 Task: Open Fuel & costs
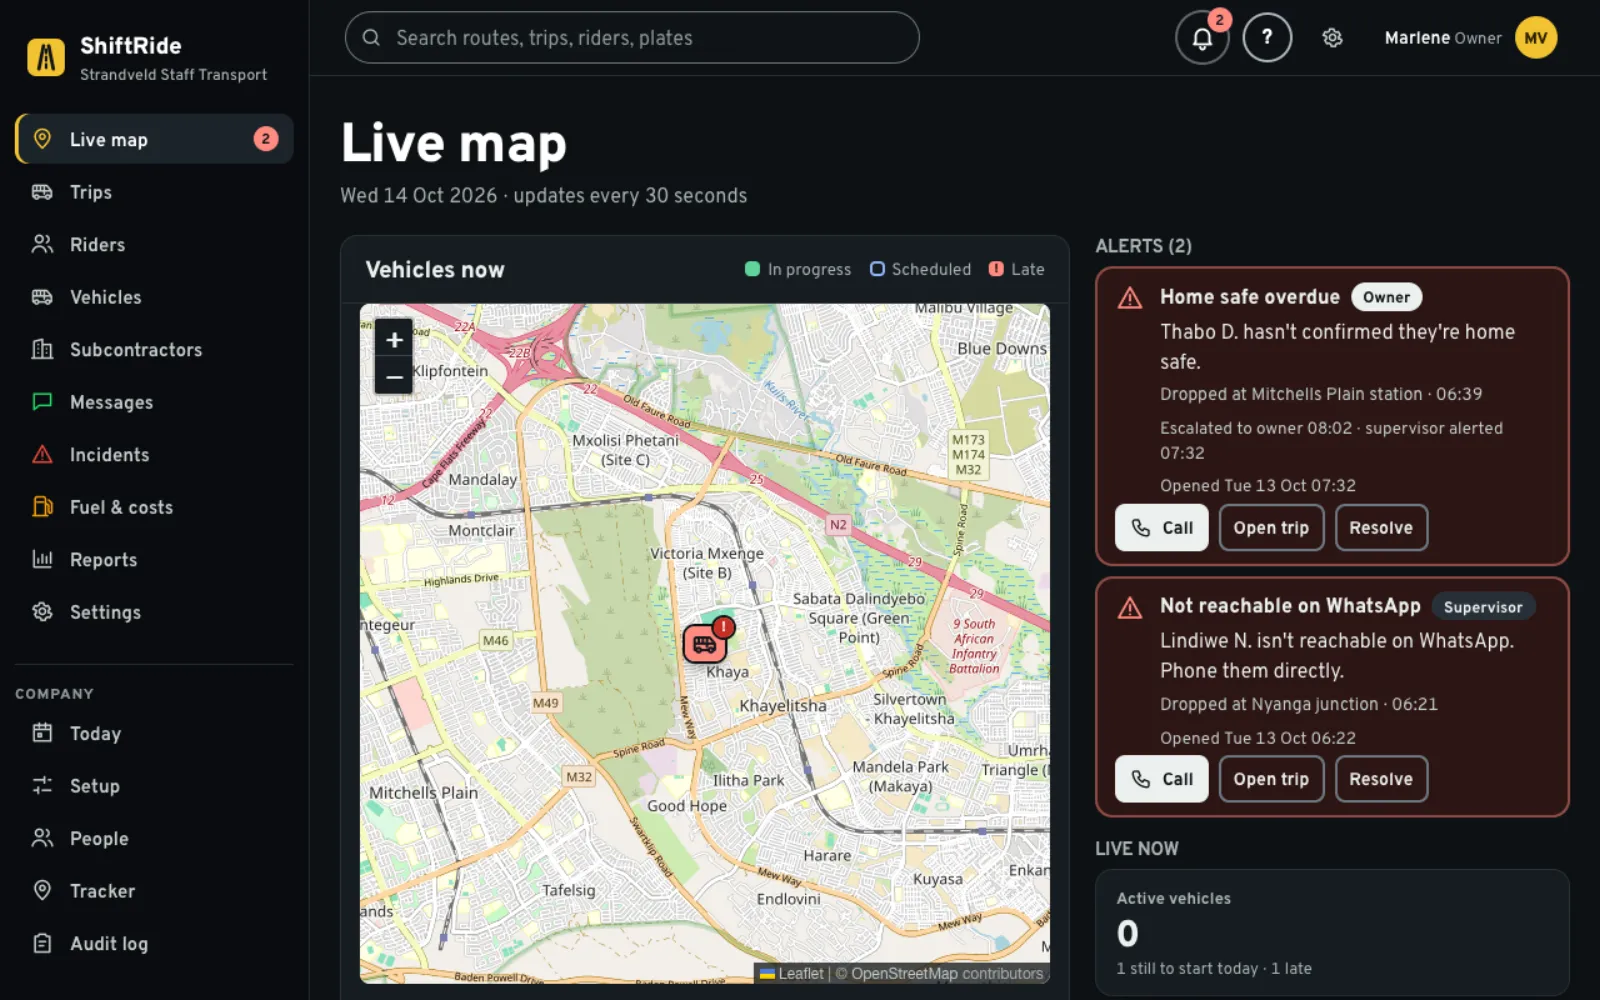click(155, 507)
